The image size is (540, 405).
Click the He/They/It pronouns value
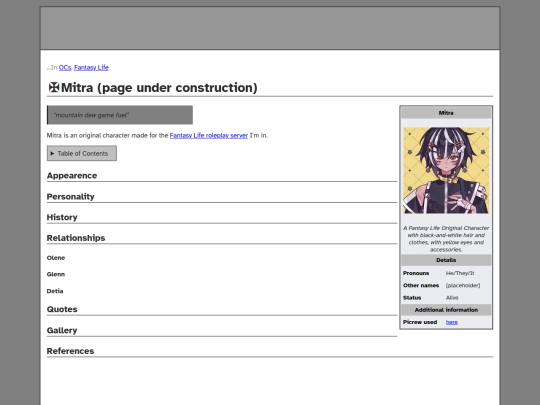point(460,273)
